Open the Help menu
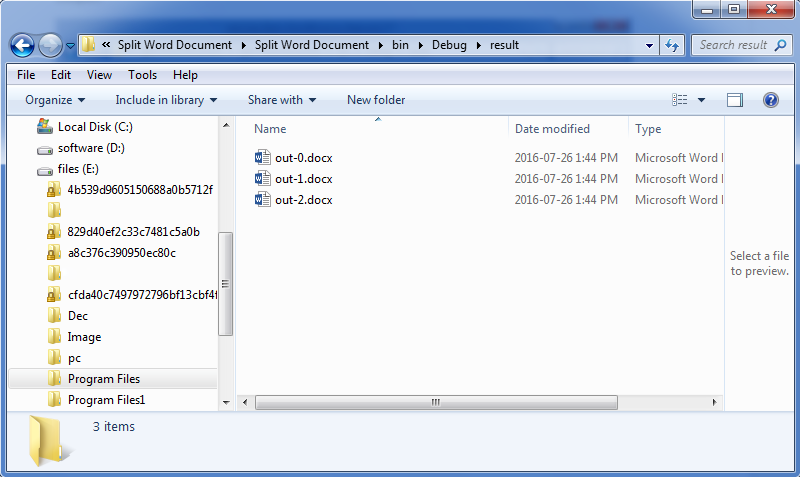Image resolution: width=800 pixels, height=477 pixels. (185, 75)
